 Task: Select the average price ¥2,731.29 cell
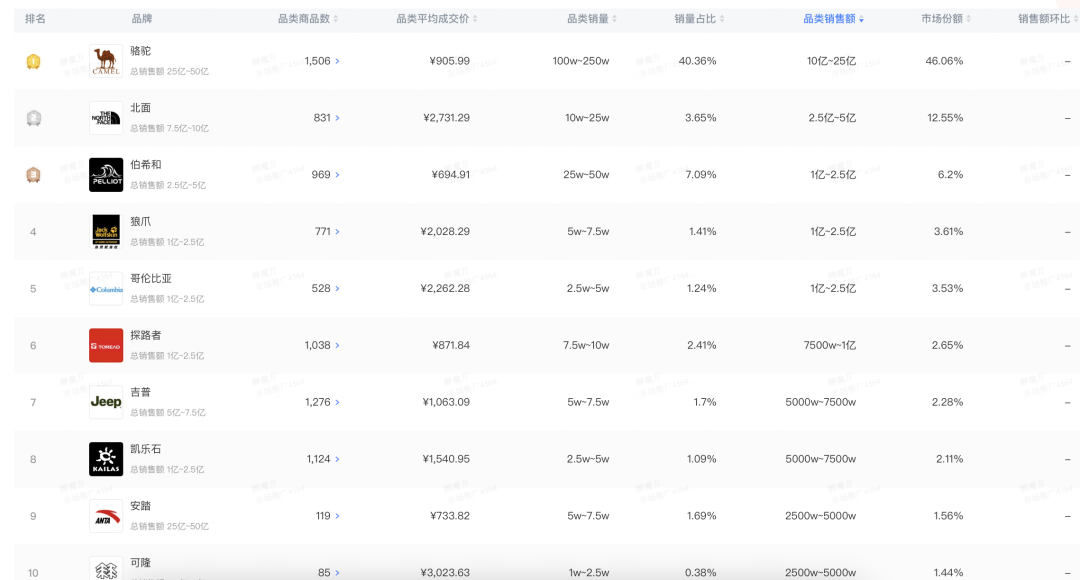click(x=446, y=118)
